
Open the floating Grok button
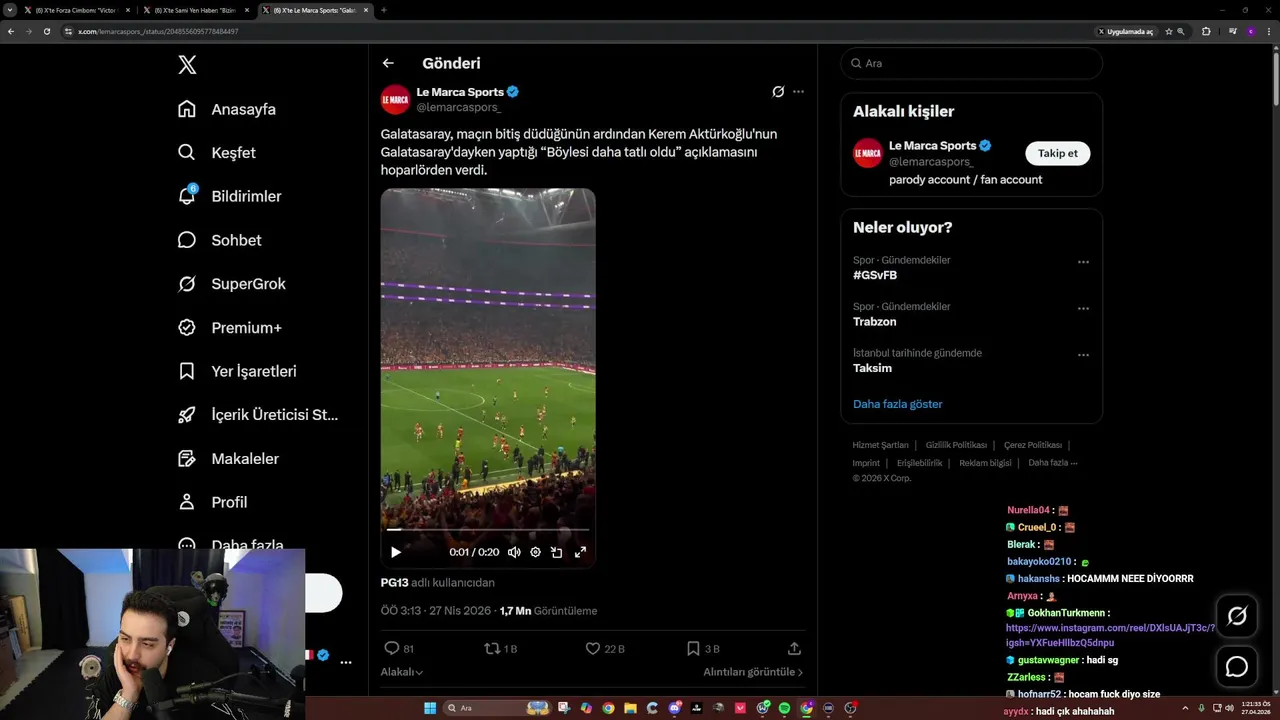1237,616
